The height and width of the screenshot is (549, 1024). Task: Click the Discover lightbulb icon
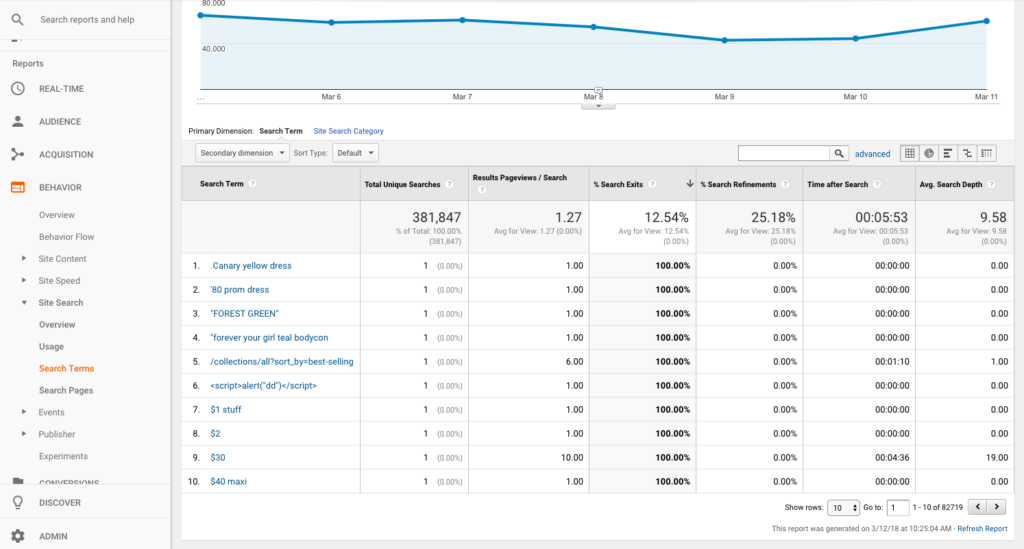click(18, 502)
